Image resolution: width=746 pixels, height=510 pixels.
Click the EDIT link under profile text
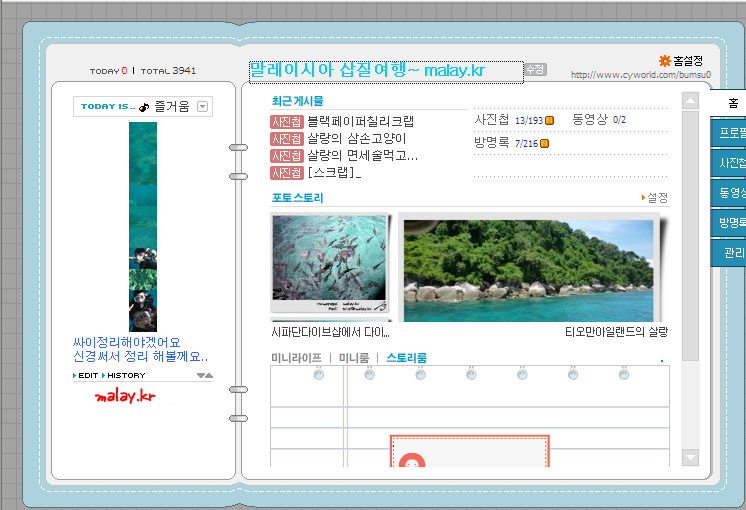pos(86,375)
